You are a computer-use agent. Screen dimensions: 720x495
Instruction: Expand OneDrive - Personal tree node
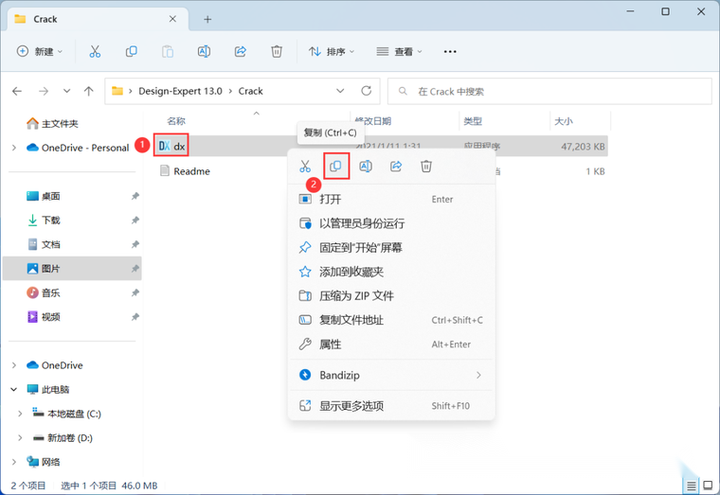pos(14,148)
